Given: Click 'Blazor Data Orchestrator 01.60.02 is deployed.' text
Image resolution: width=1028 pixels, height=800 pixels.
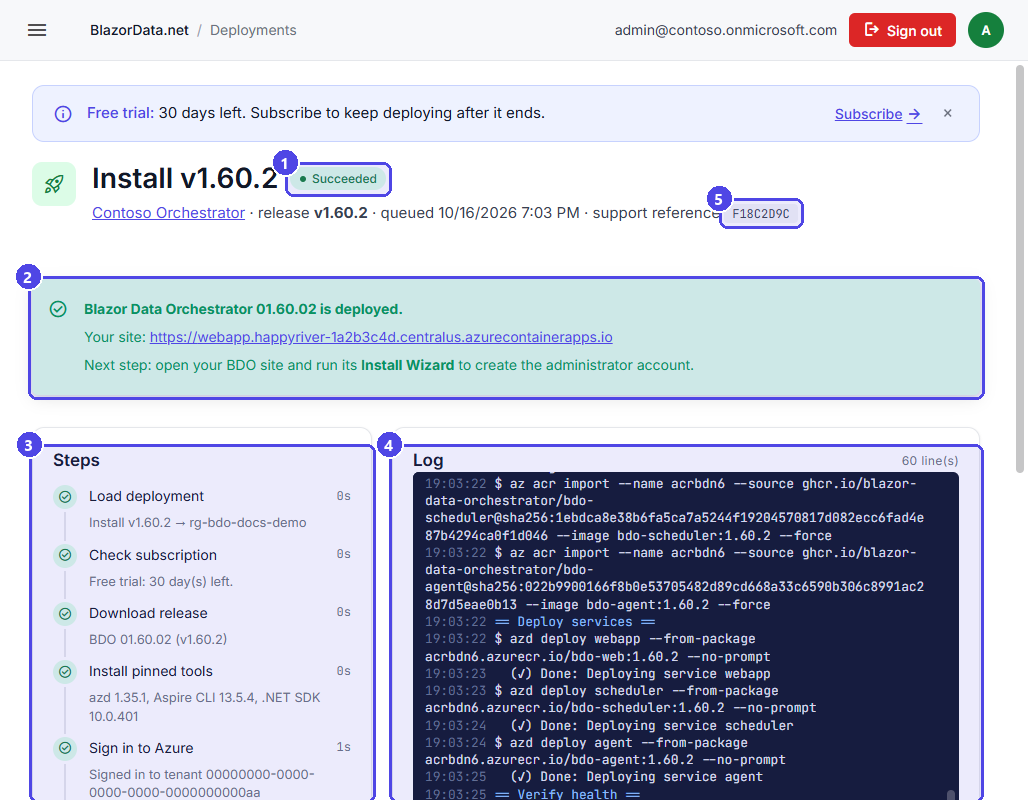Looking at the screenshot, I should pyautogui.click(x=243, y=309).
